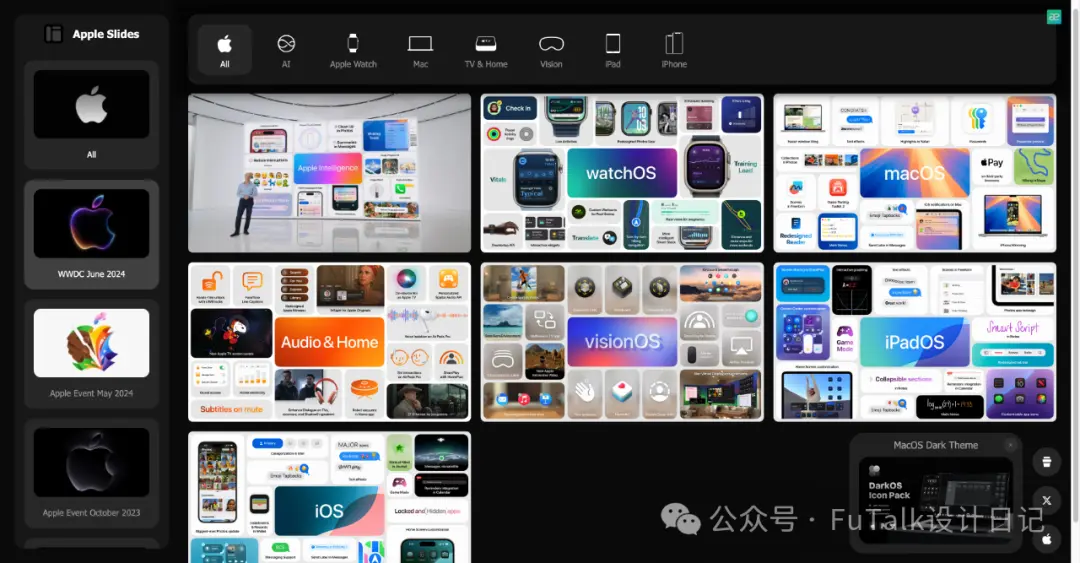This screenshot has height=563, width=1080.
Task: Open the X social link button
Action: click(x=1046, y=500)
